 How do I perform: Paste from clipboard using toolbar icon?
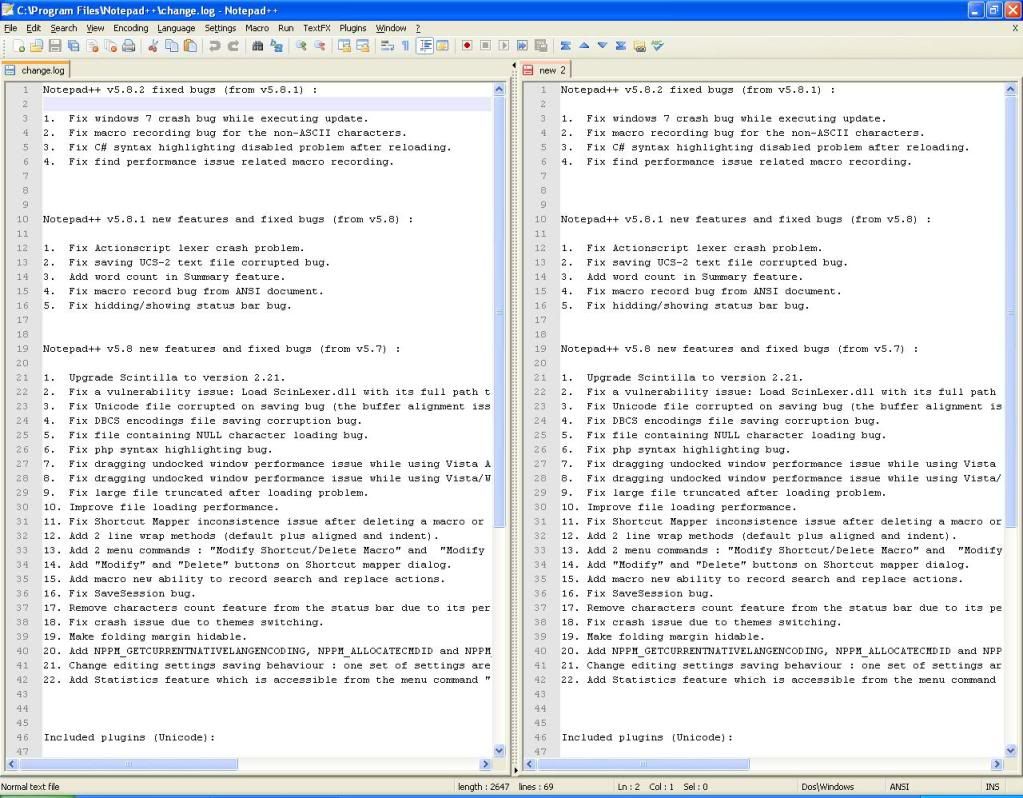pos(190,46)
